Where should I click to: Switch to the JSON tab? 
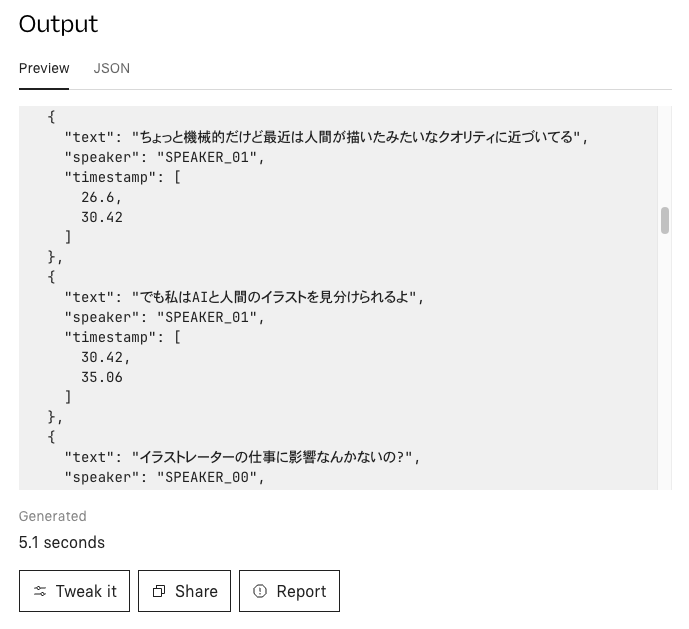[x=111, y=68]
